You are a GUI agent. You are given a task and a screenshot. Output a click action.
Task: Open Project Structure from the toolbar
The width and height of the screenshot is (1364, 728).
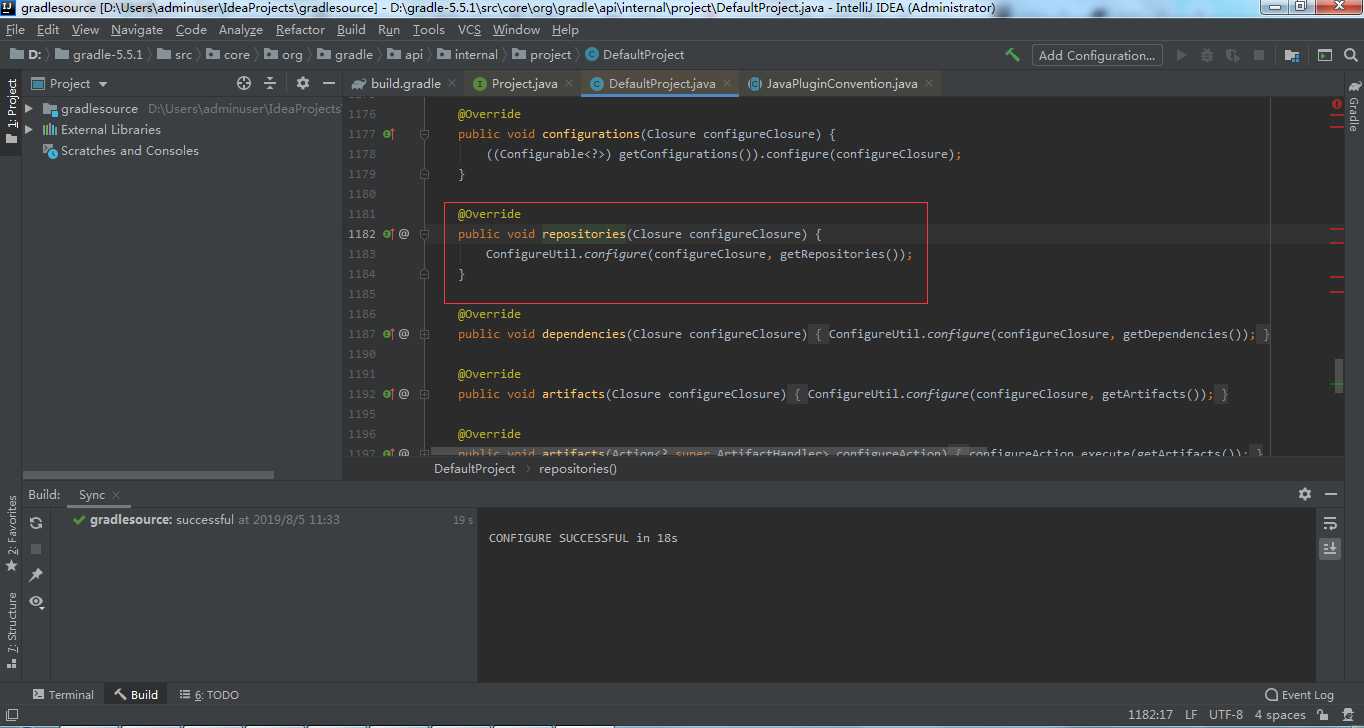(x=1292, y=55)
